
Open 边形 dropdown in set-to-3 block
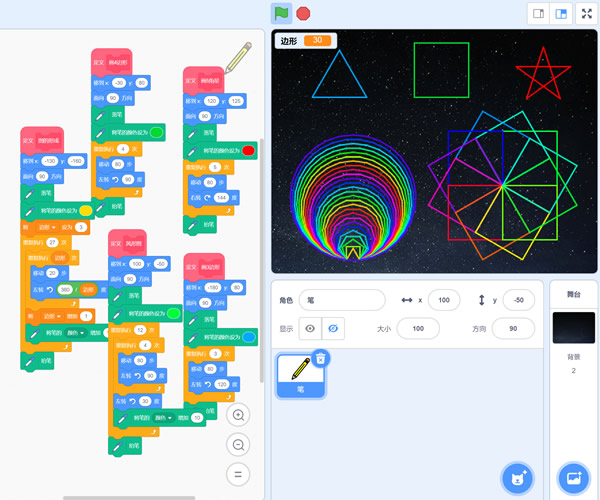[x=47, y=227]
